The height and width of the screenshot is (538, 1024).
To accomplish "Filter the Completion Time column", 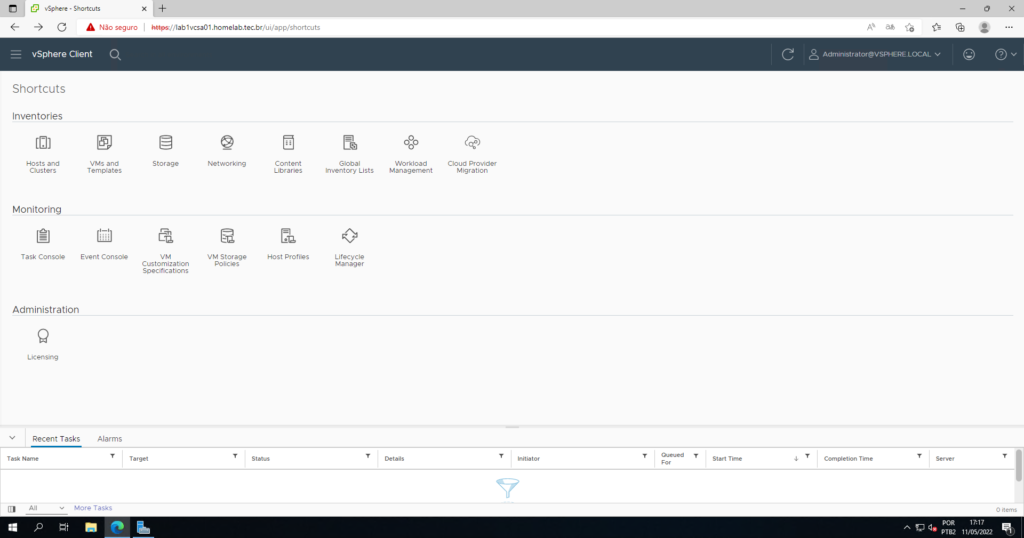I will 919,456.
